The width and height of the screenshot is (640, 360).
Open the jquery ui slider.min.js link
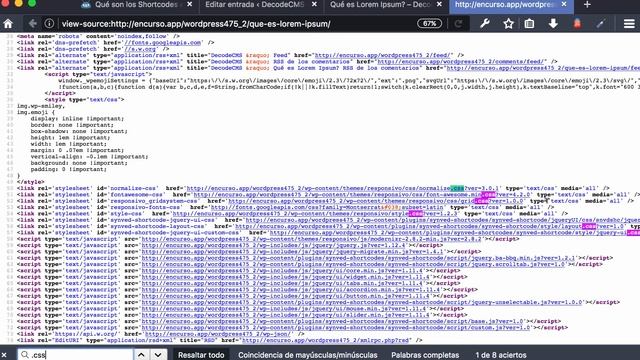(x=287, y=315)
